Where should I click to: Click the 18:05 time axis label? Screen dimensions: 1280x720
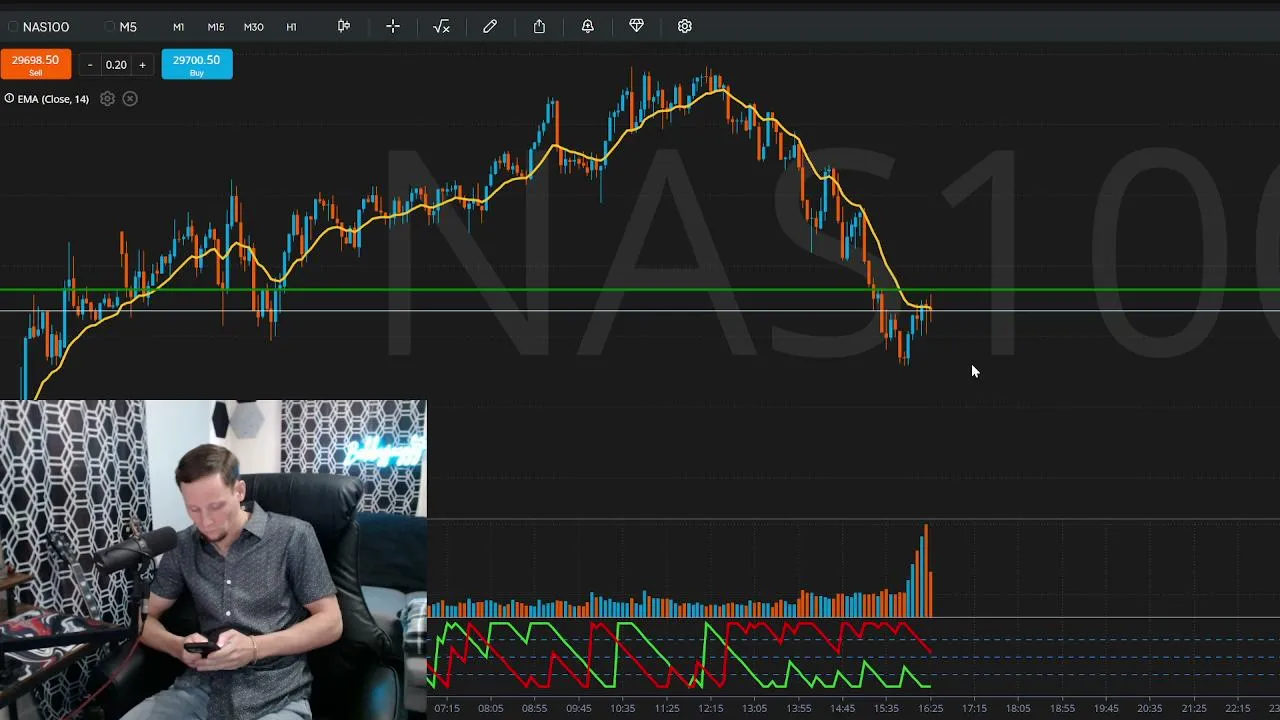click(1018, 708)
